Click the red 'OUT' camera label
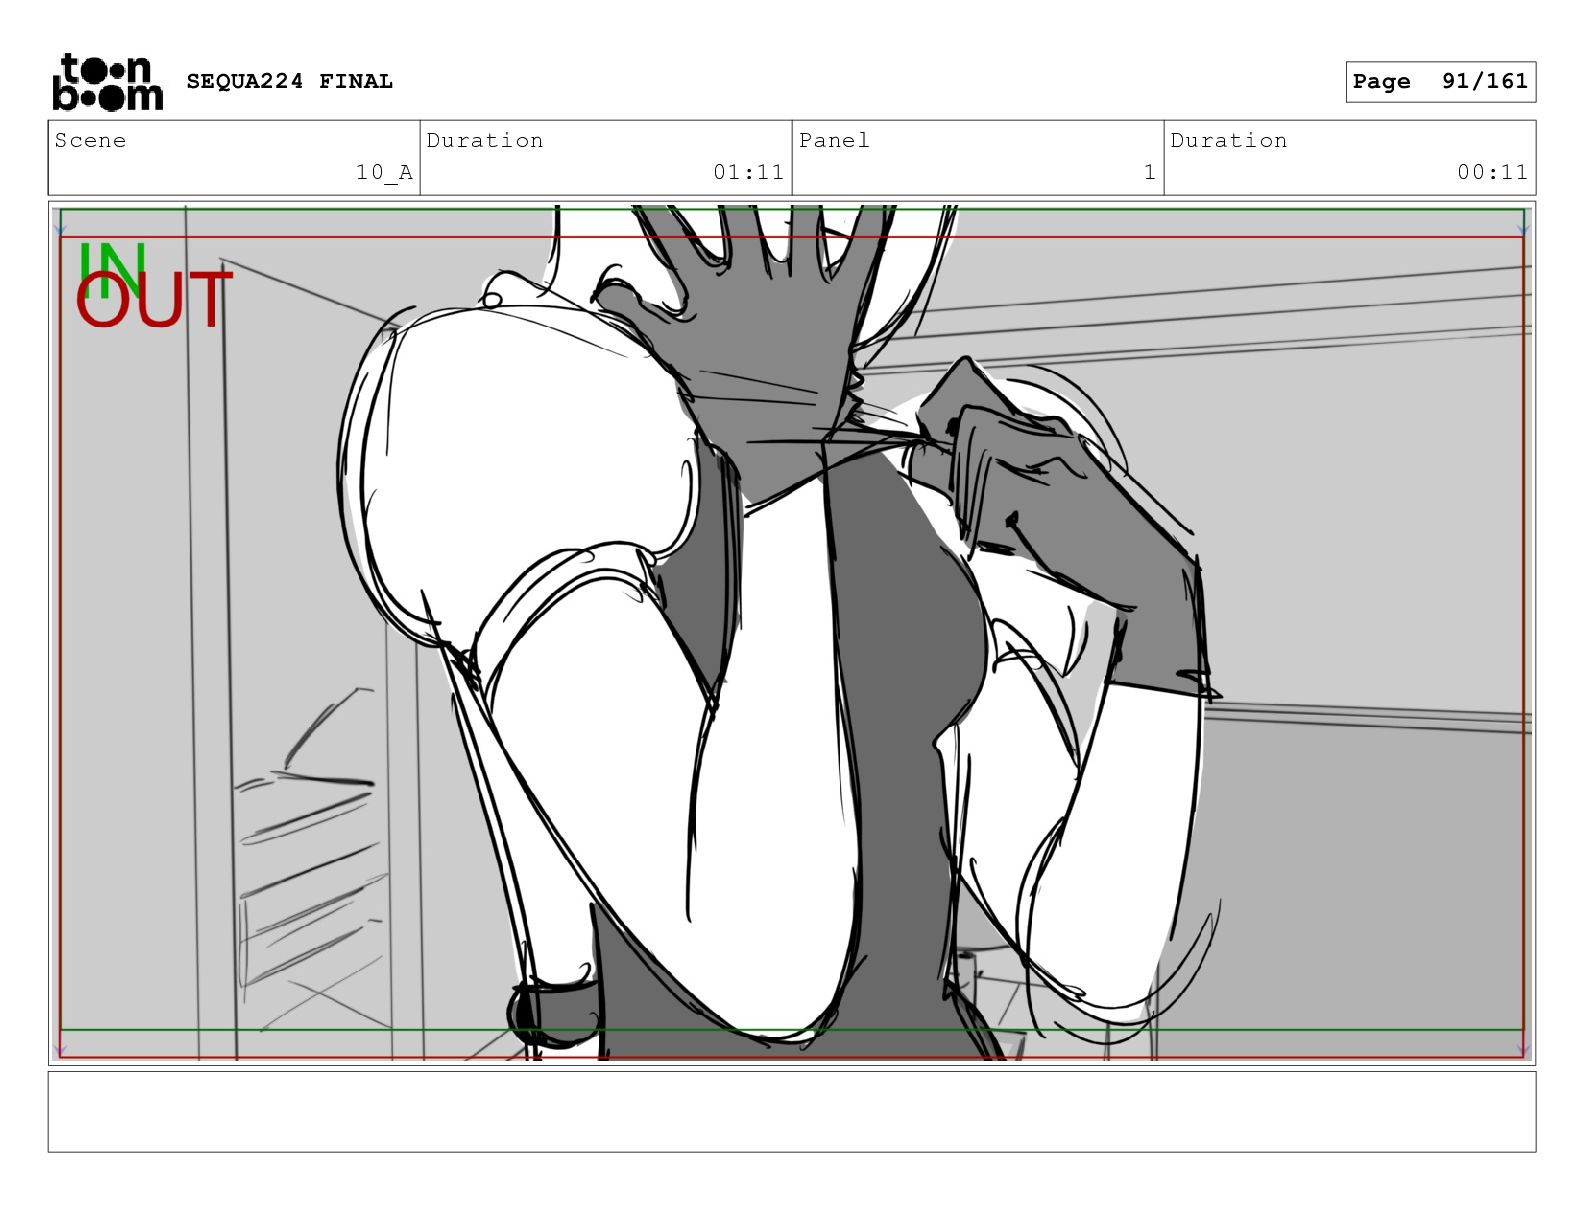Viewport: 1584px width, 1224px height. click(x=154, y=300)
